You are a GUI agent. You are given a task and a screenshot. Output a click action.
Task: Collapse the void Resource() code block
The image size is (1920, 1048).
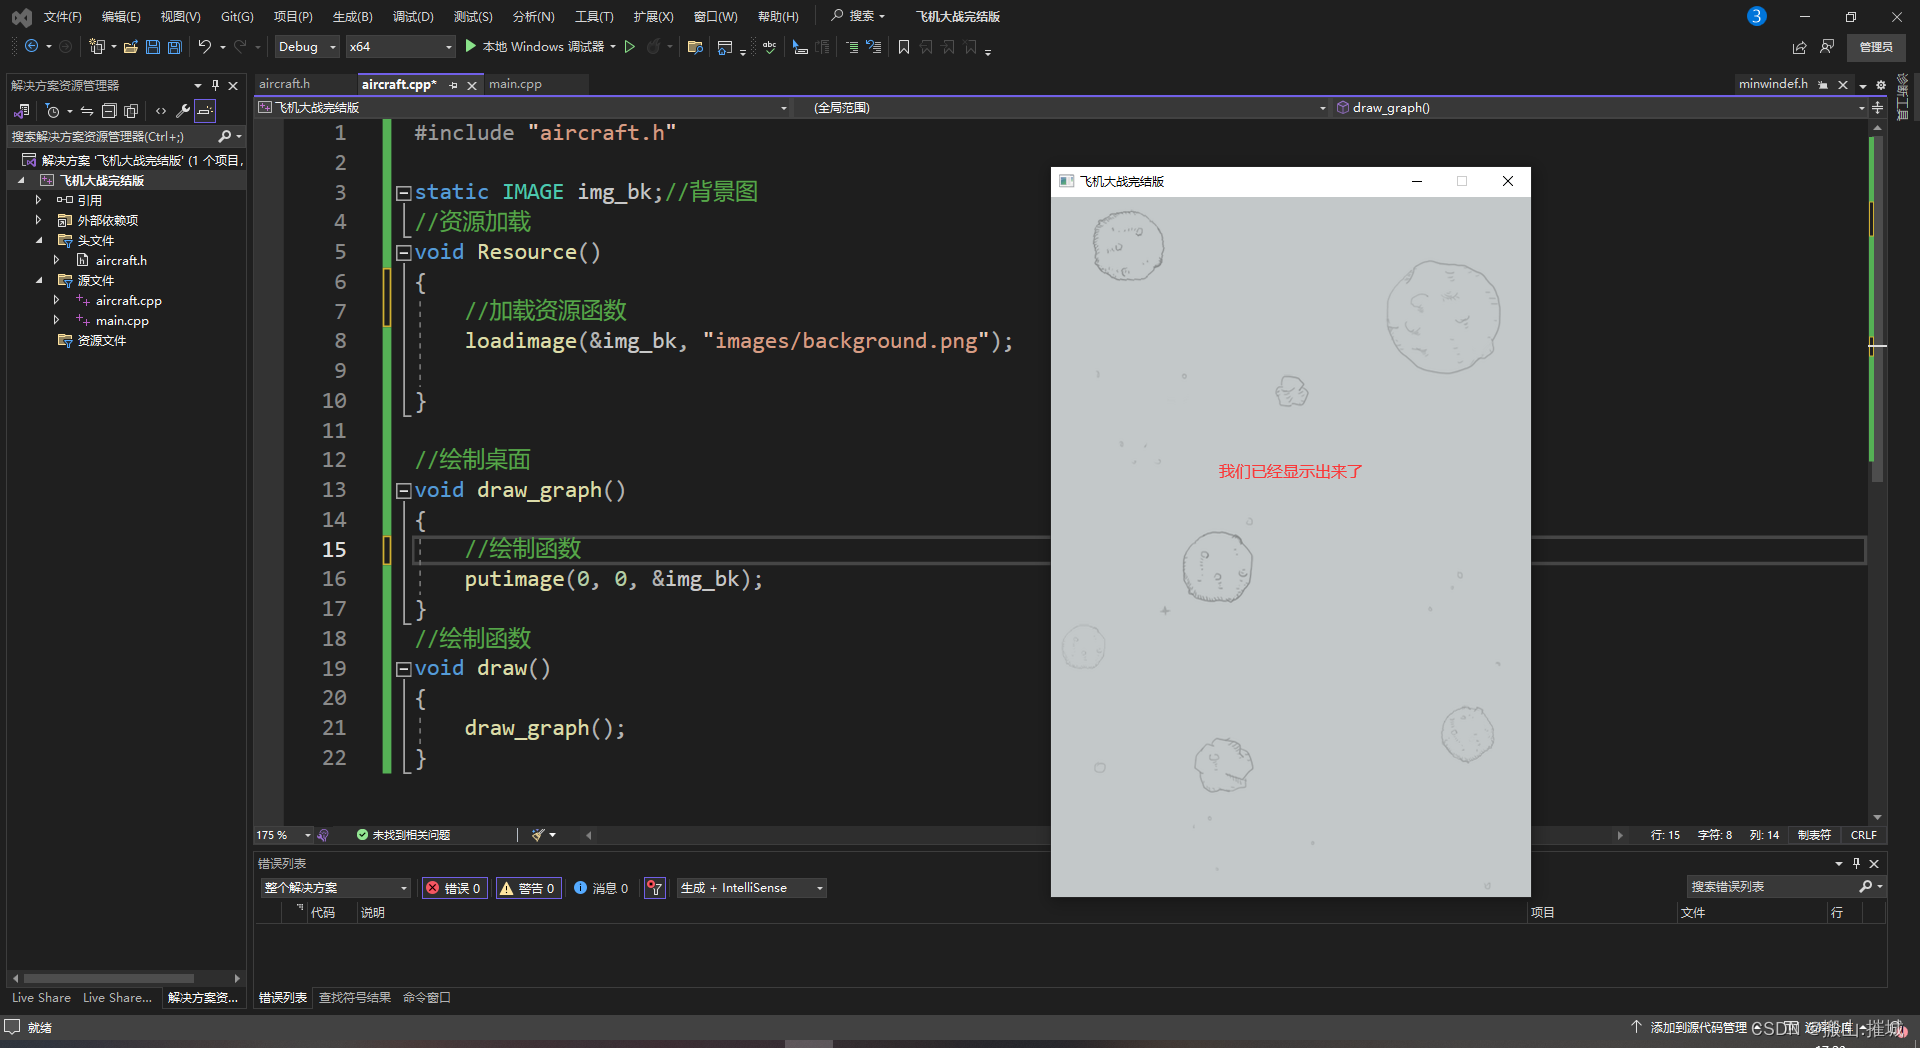[x=403, y=253]
